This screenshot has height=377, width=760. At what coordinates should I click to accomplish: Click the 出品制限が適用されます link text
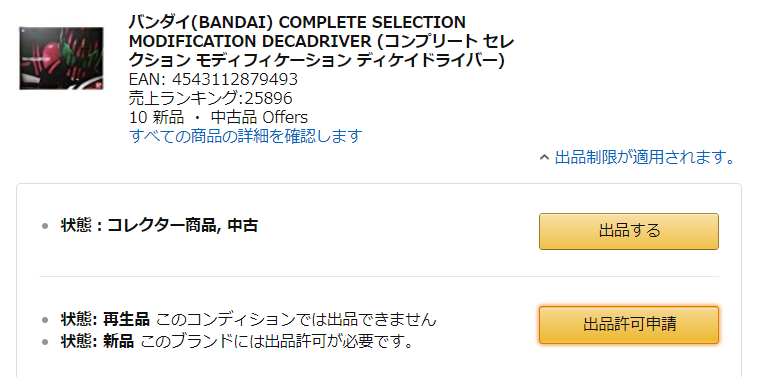pos(645,157)
